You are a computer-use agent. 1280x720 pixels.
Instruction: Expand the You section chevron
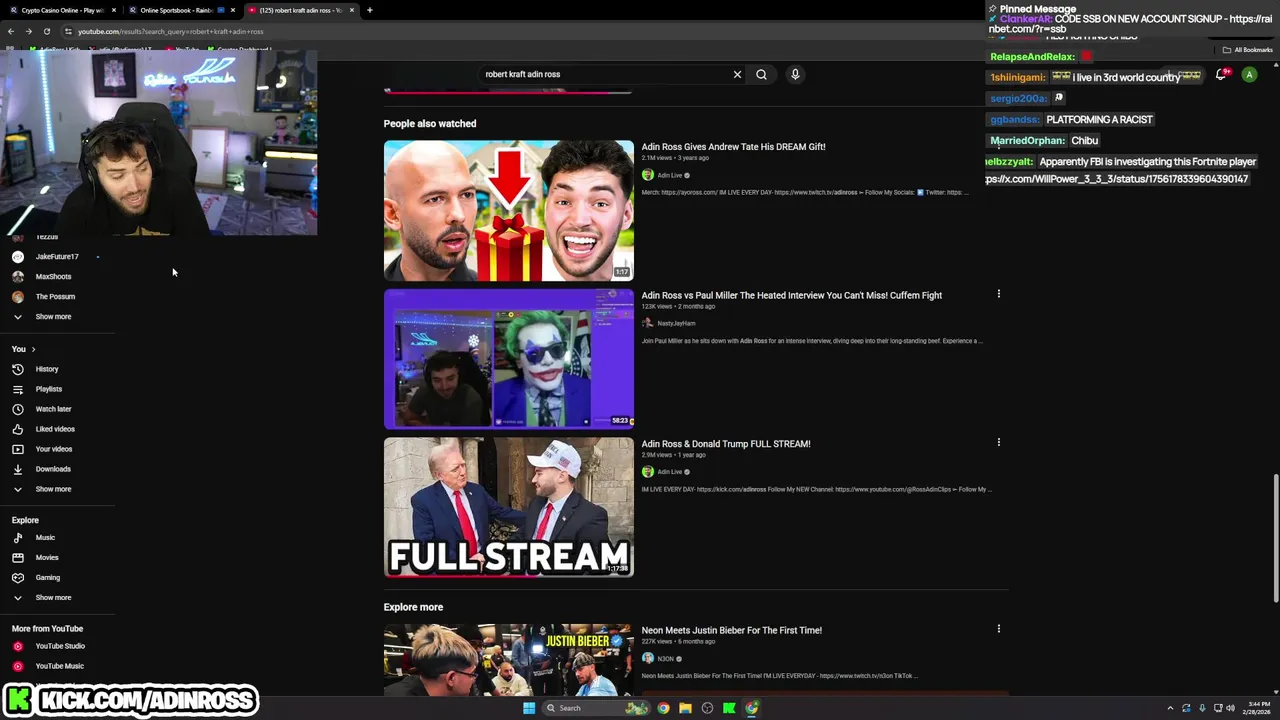click(x=33, y=349)
